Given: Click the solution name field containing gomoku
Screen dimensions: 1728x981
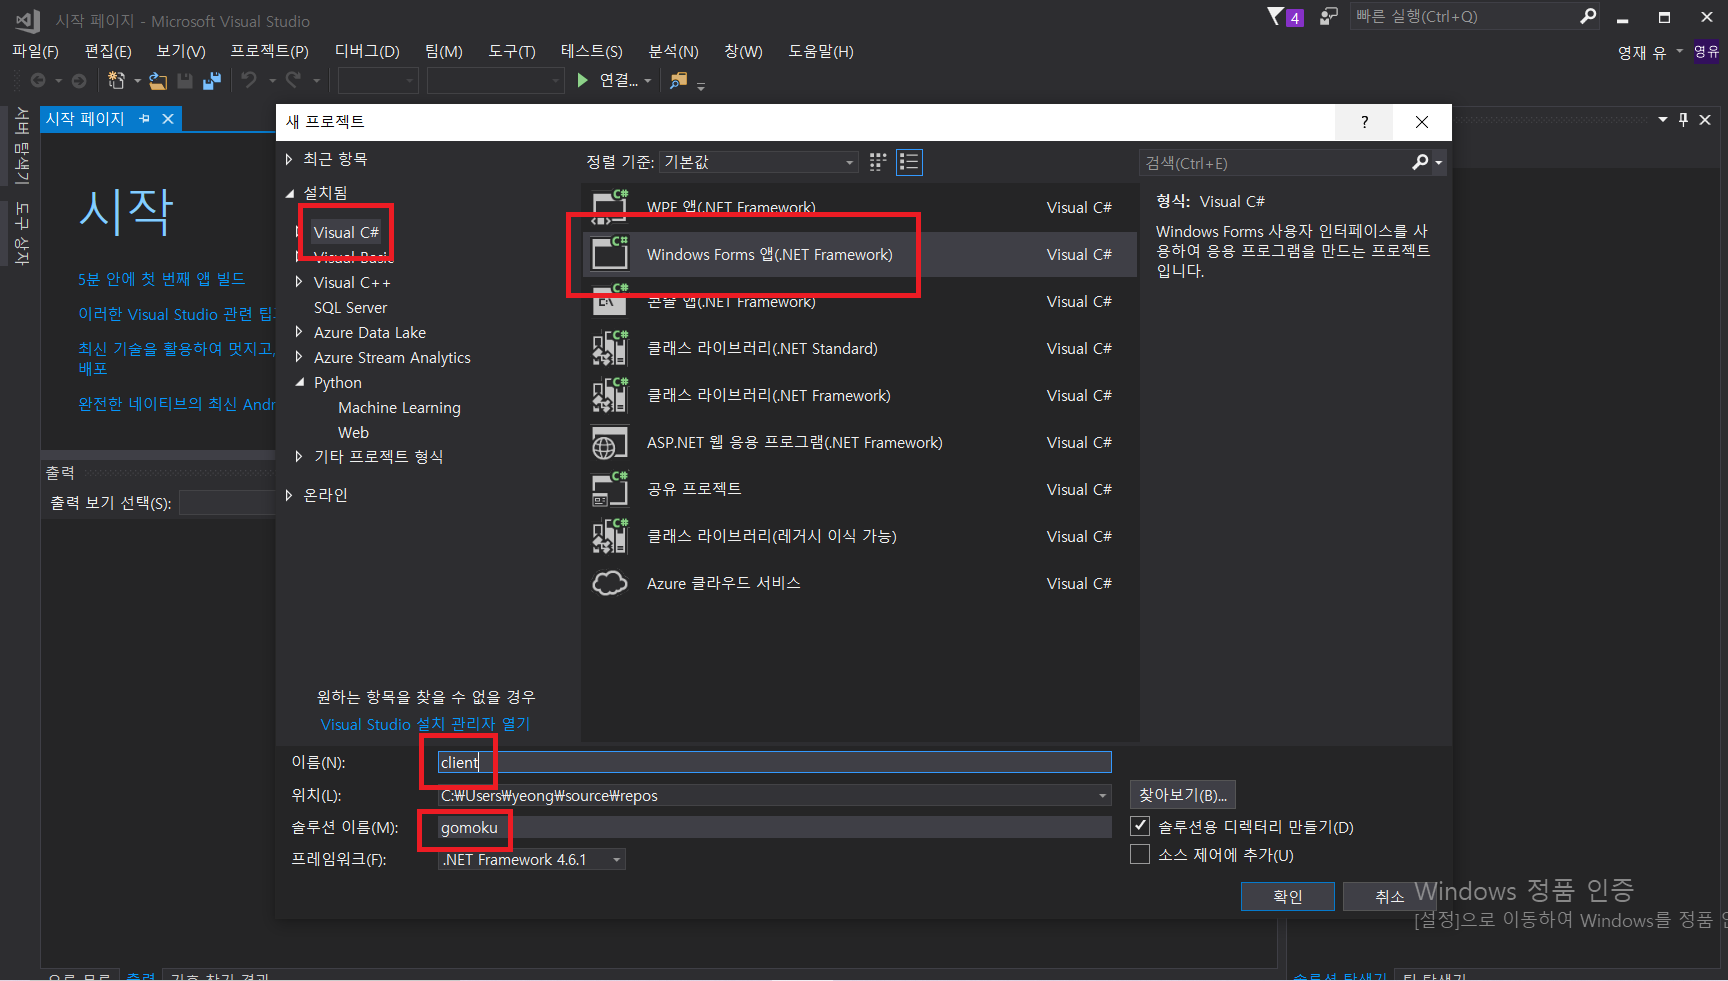Looking at the screenshot, I should coord(775,827).
